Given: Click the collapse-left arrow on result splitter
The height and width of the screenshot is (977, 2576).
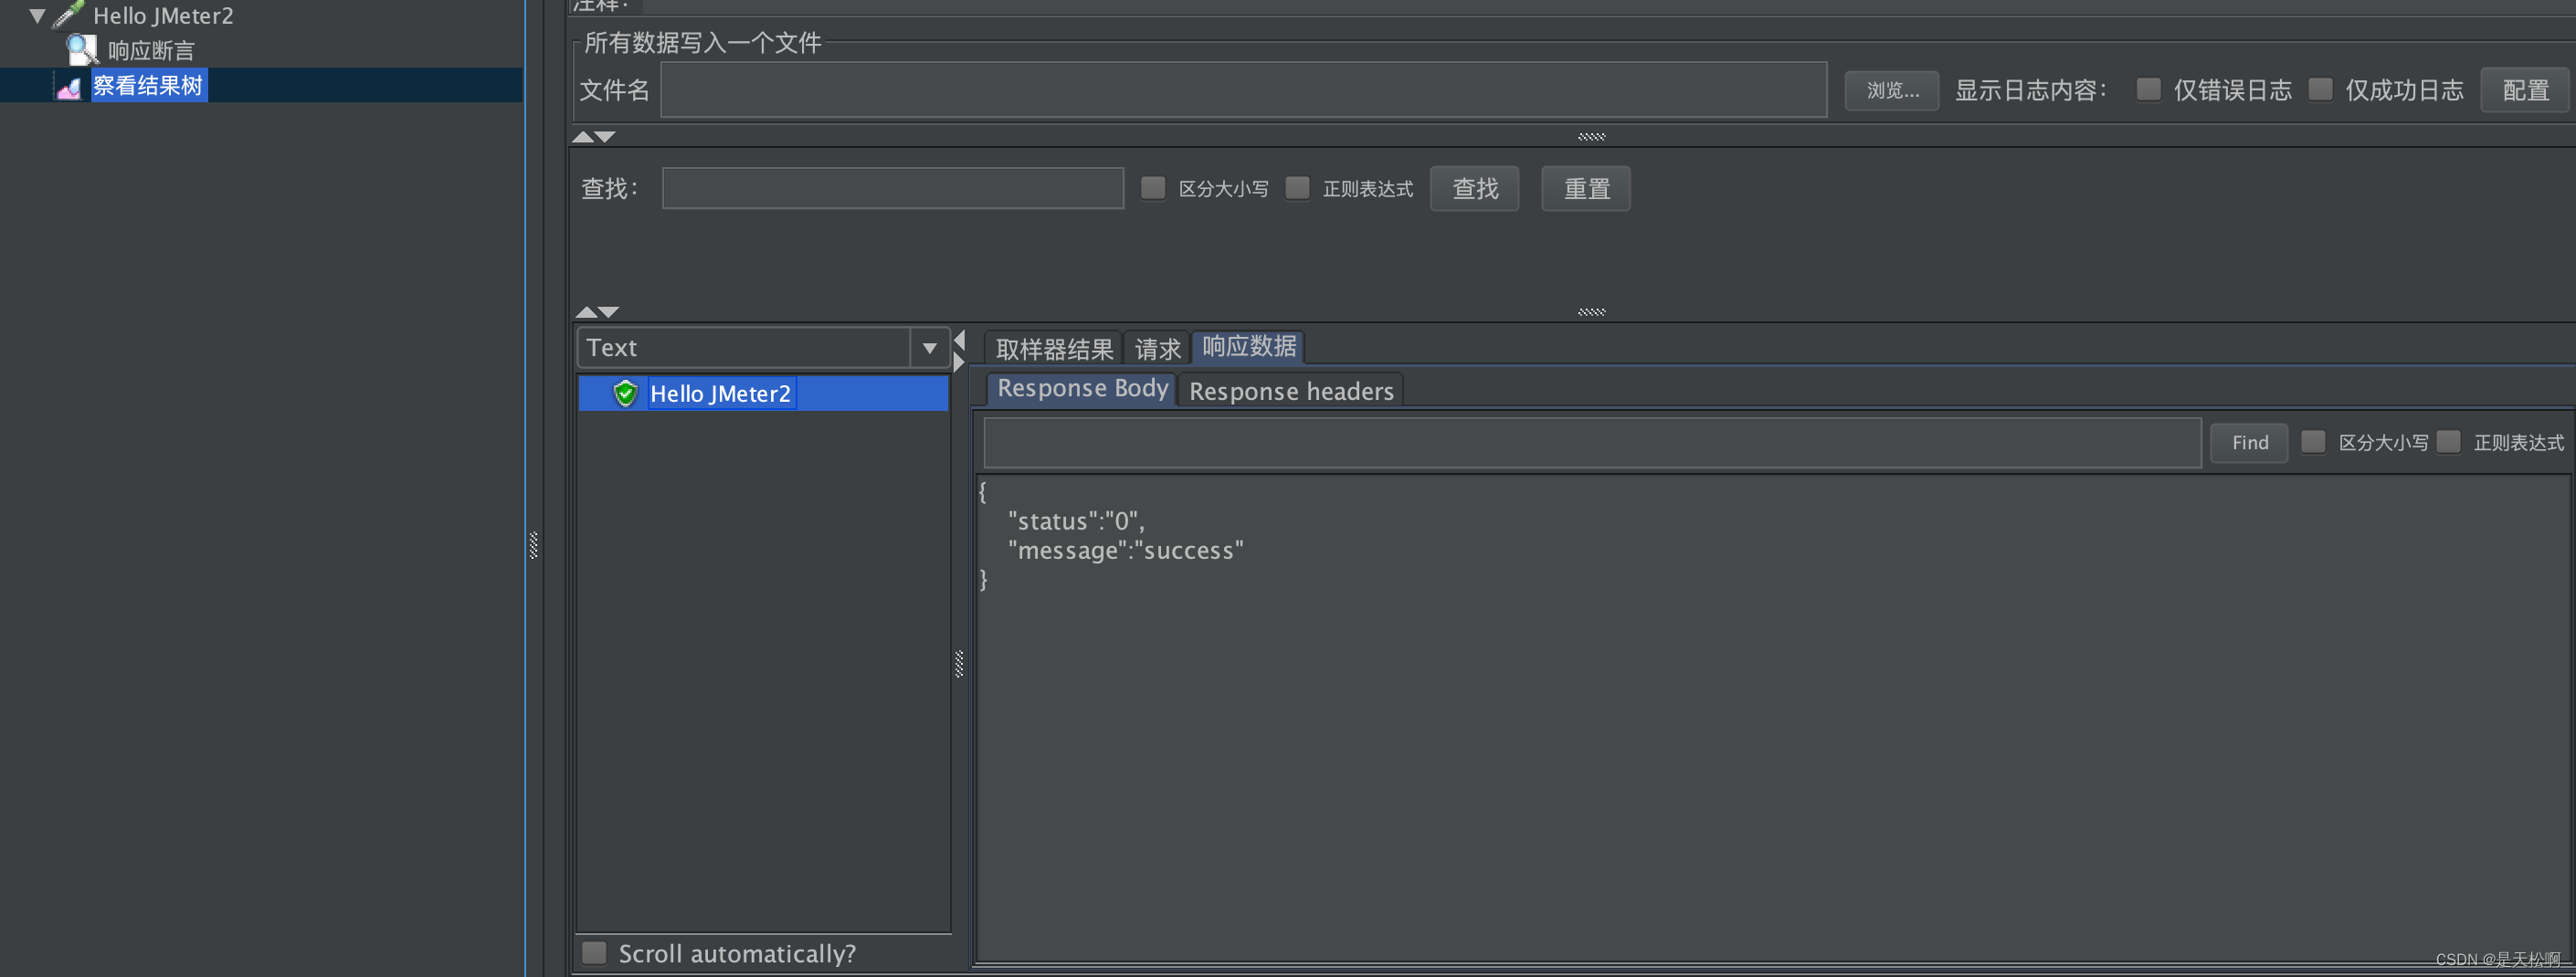Looking at the screenshot, I should [x=959, y=340].
